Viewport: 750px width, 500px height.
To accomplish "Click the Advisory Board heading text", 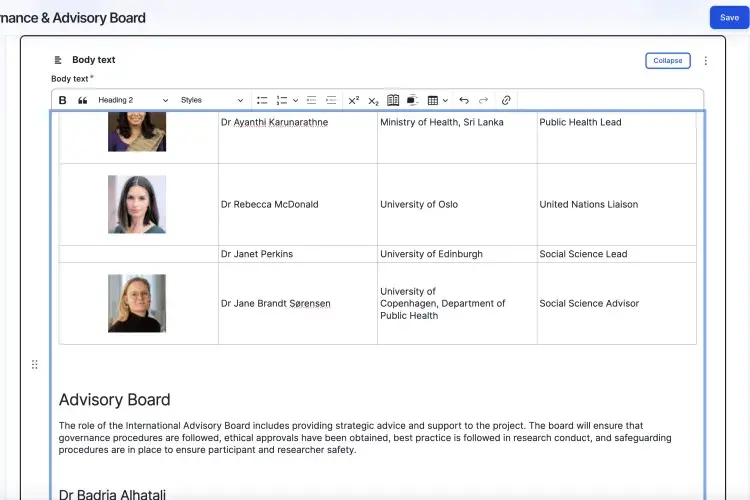I will click(x=114, y=400).
